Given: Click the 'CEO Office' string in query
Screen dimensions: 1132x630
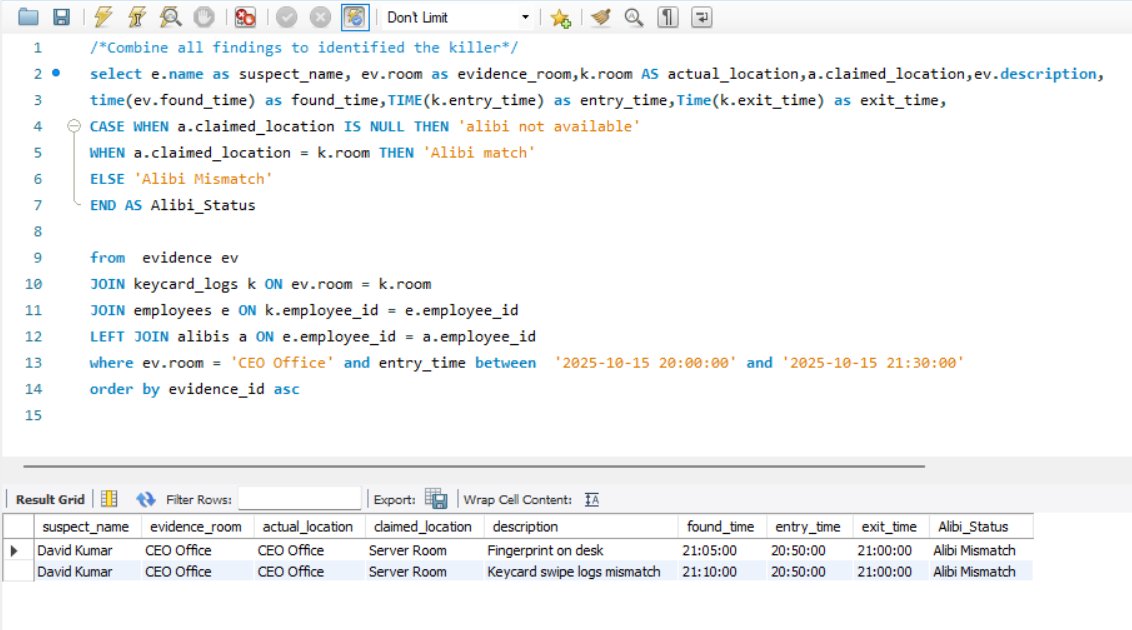Looking at the screenshot, I should 282,363.
